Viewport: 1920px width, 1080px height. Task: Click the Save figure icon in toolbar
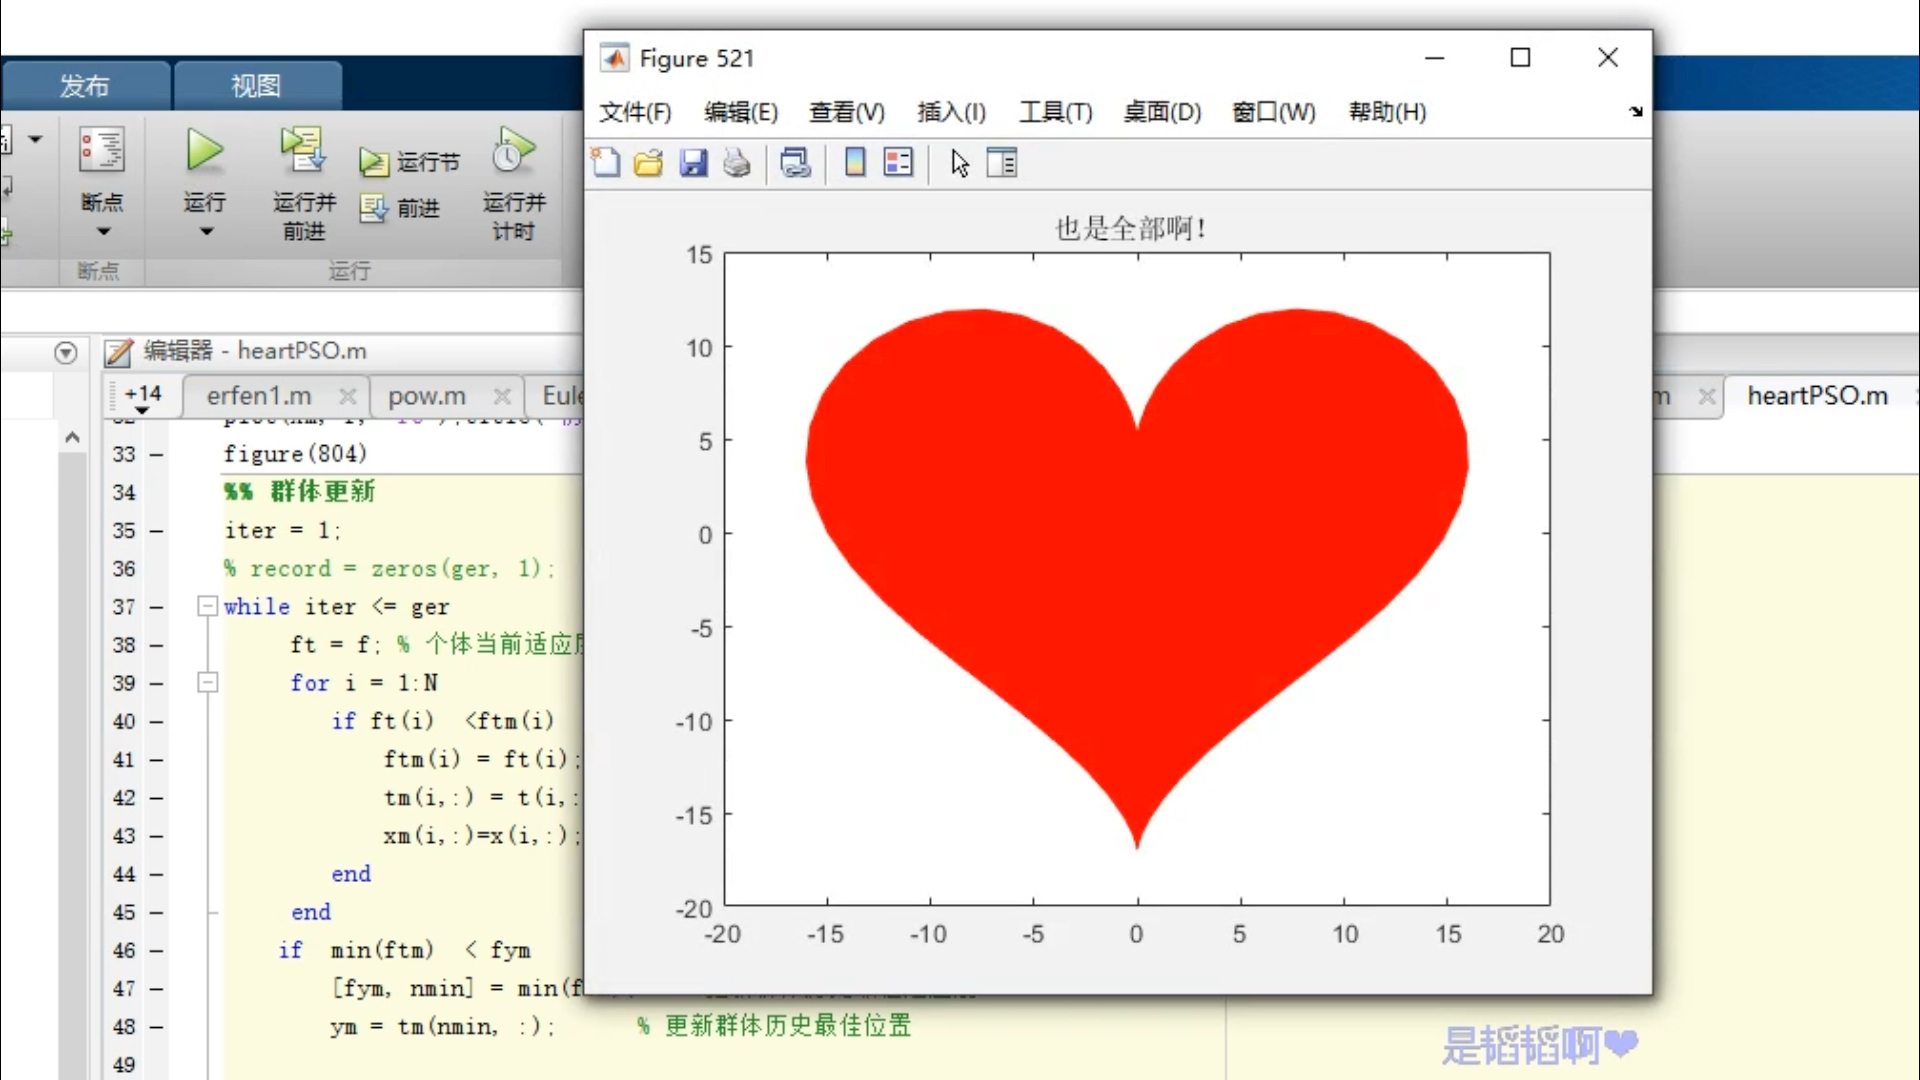[692, 162]
